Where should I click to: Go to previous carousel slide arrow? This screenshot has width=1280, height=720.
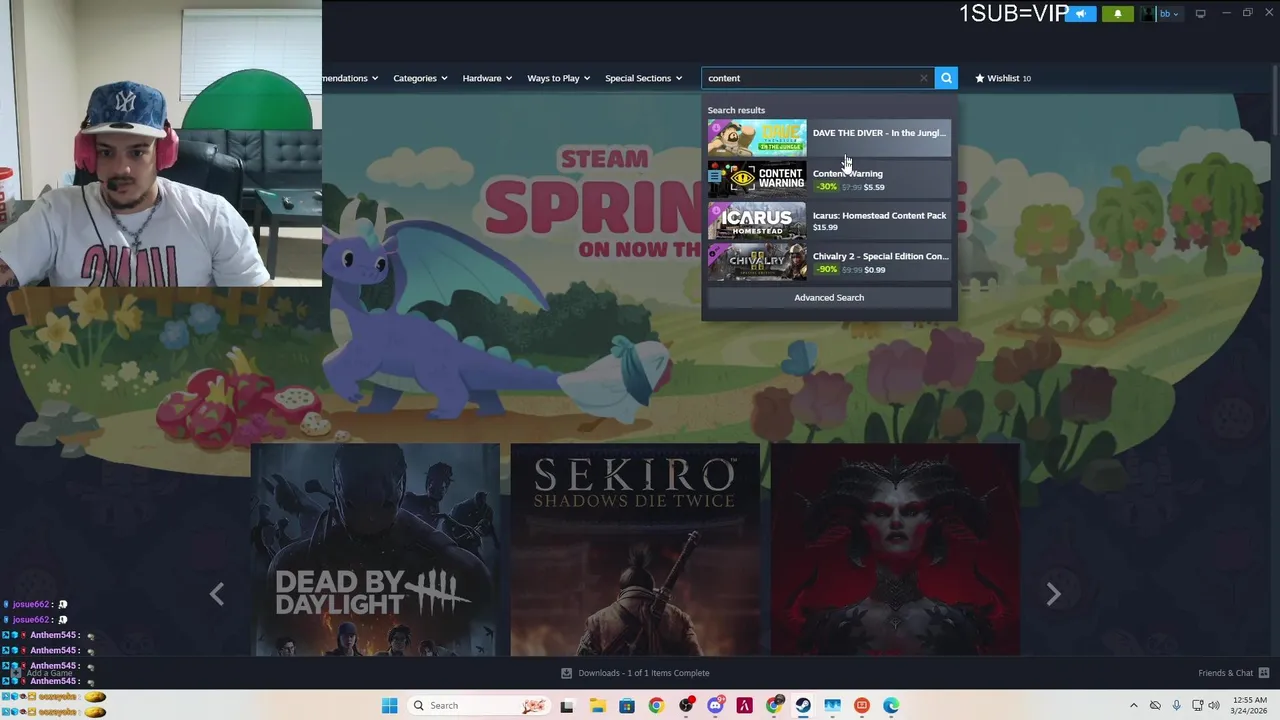[217, 594]
